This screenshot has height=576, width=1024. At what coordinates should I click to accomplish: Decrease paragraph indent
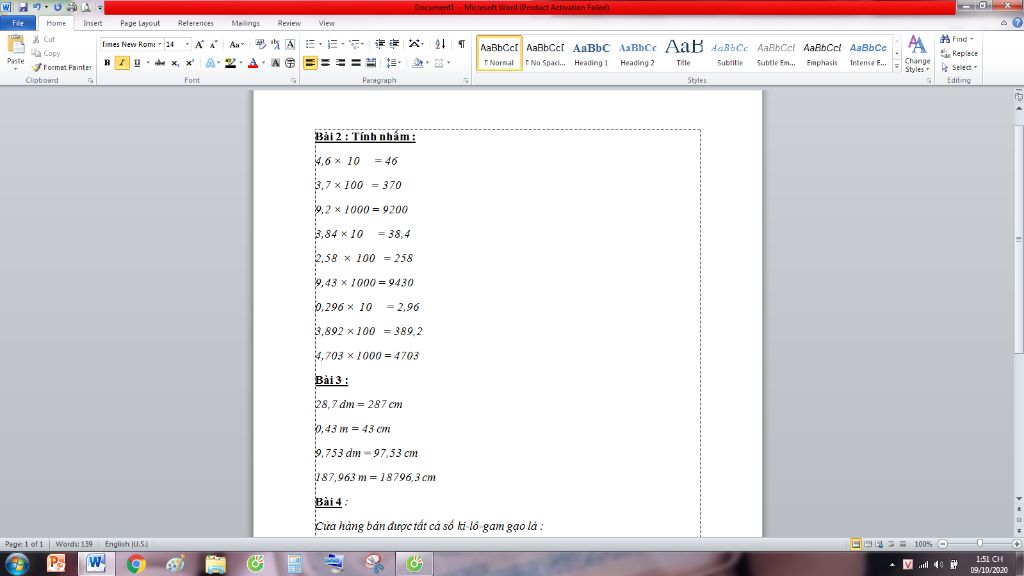pyautogui.click(x=380, y=44)
